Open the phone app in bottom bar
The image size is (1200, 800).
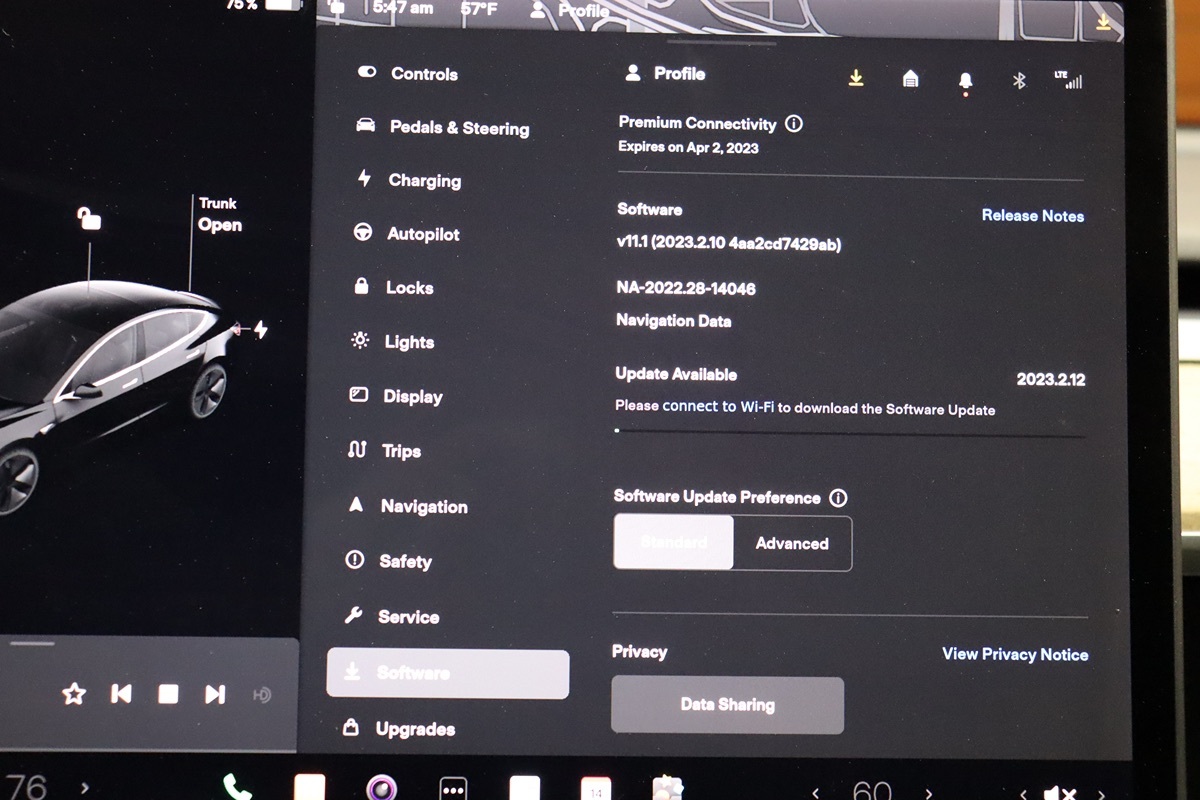(237, 786)
